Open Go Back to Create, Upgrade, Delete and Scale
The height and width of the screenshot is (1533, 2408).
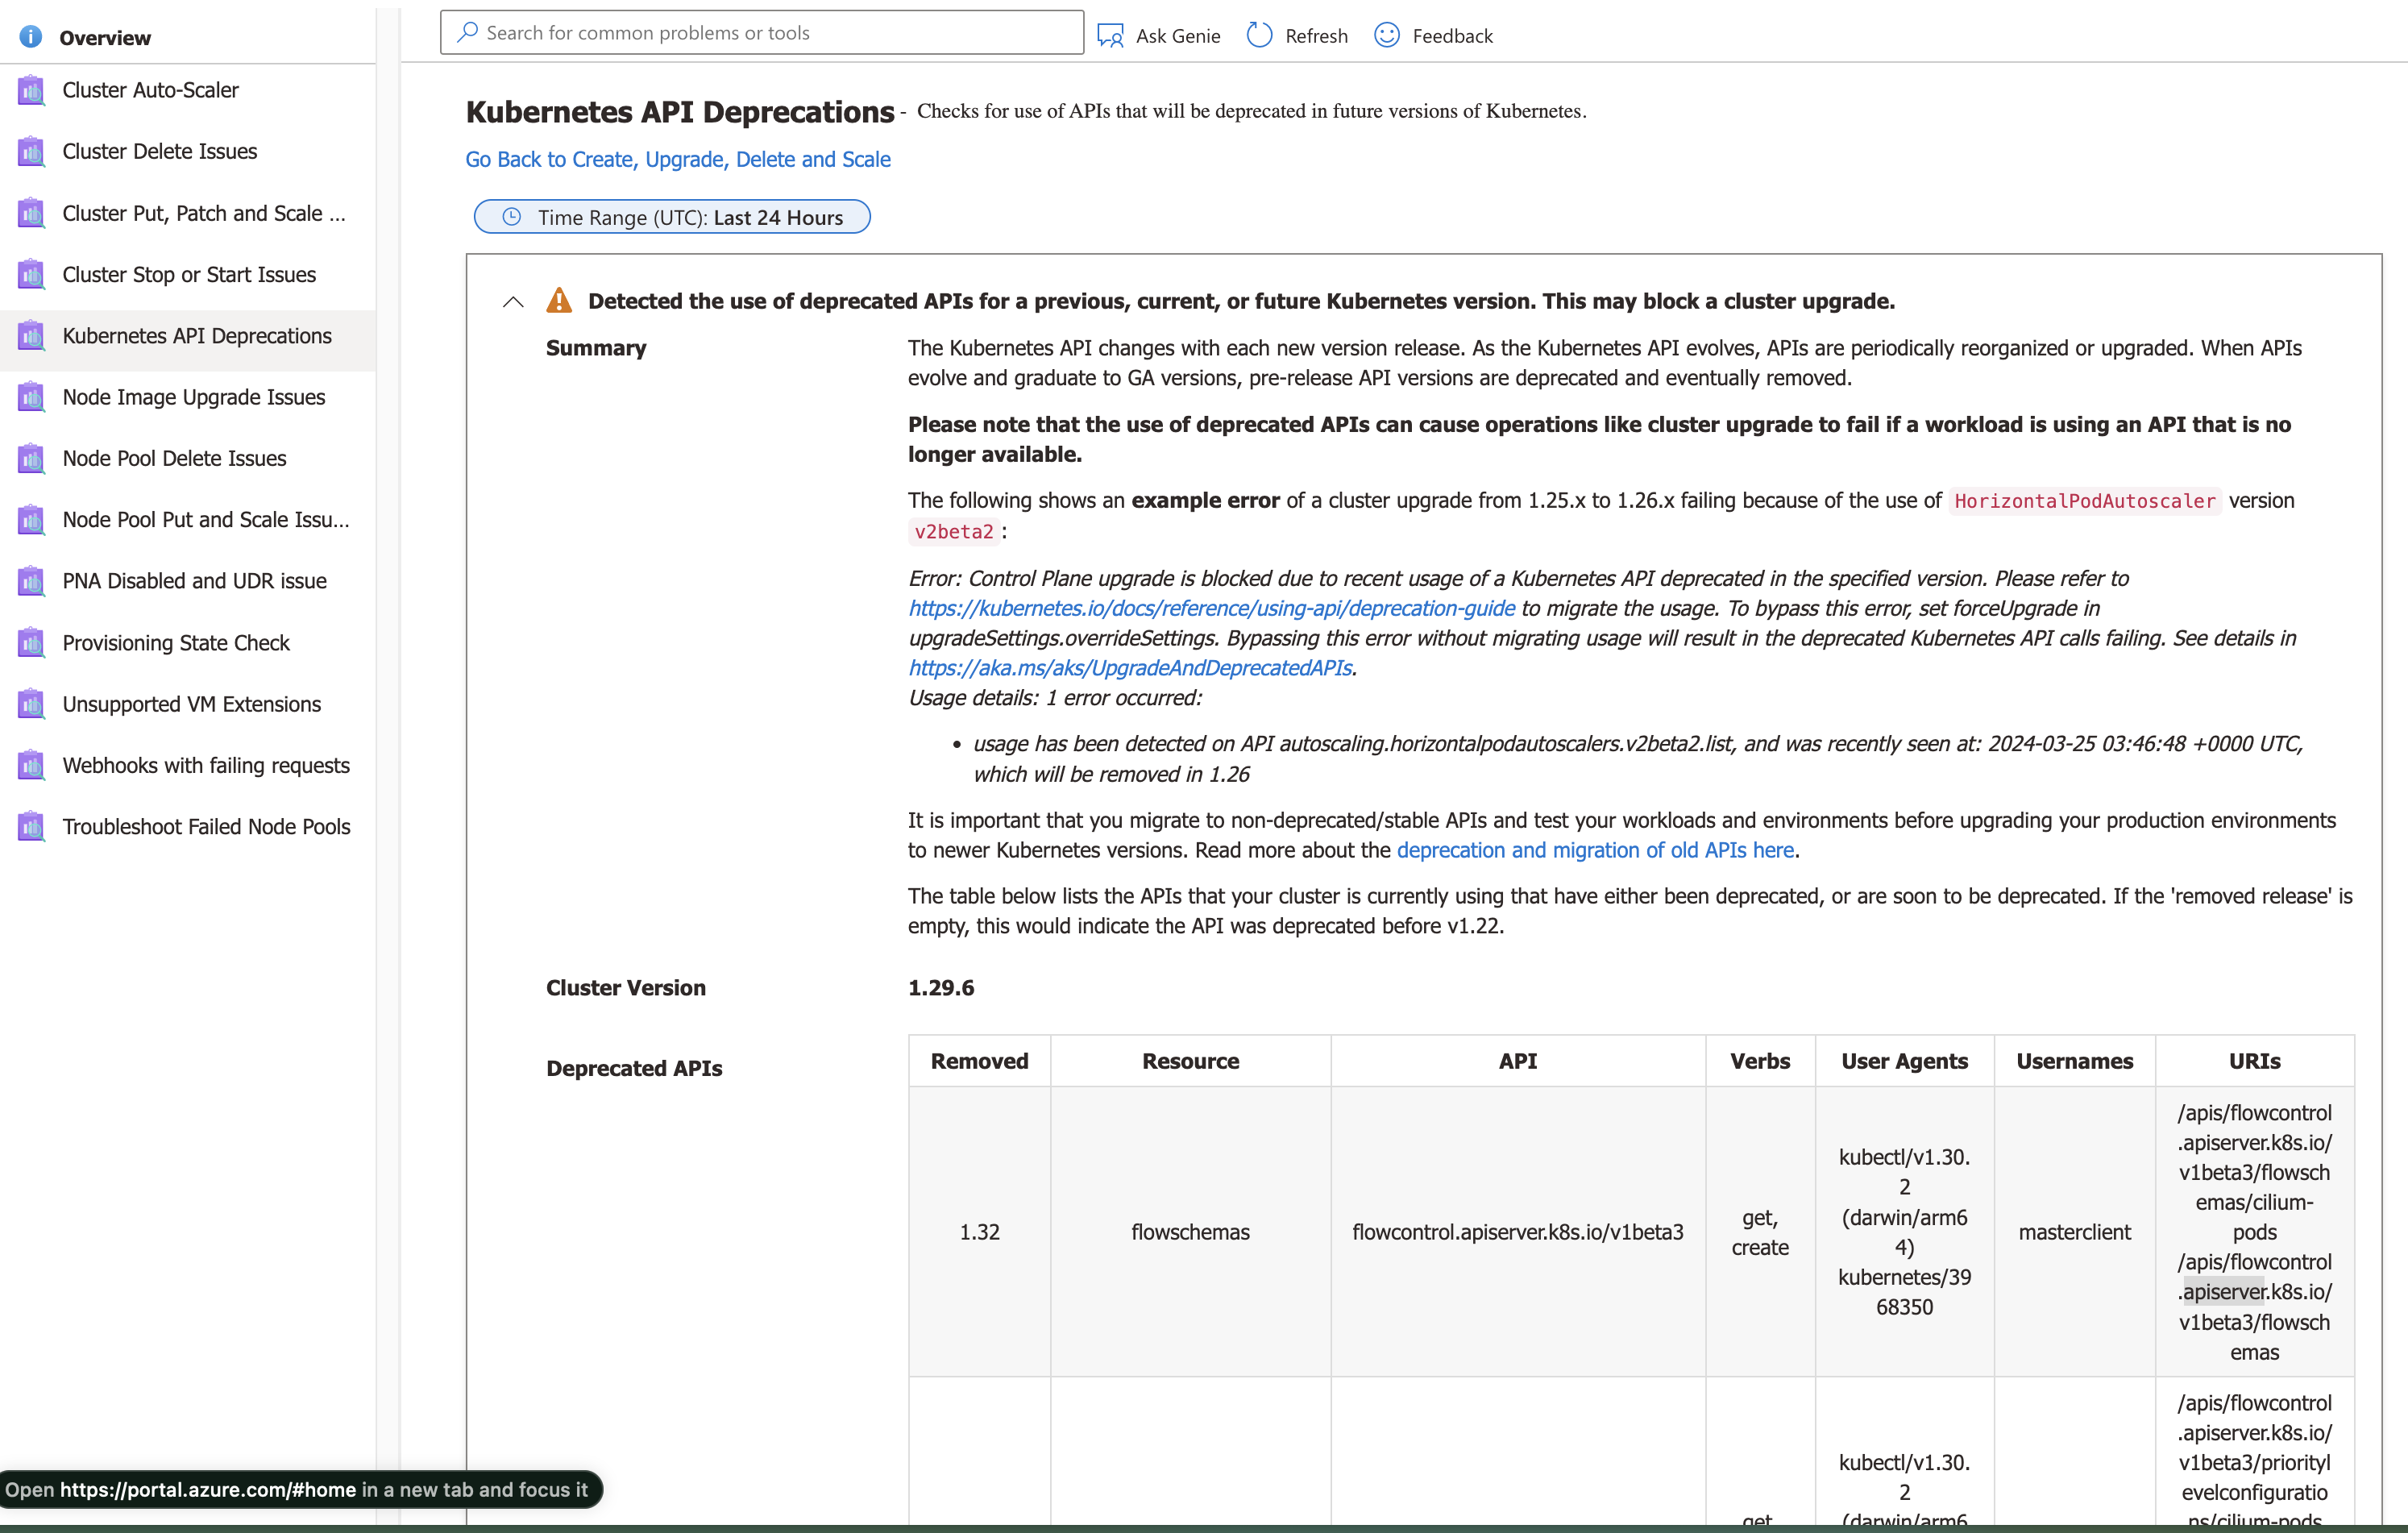pyautogui.click(x=677, y=159)
